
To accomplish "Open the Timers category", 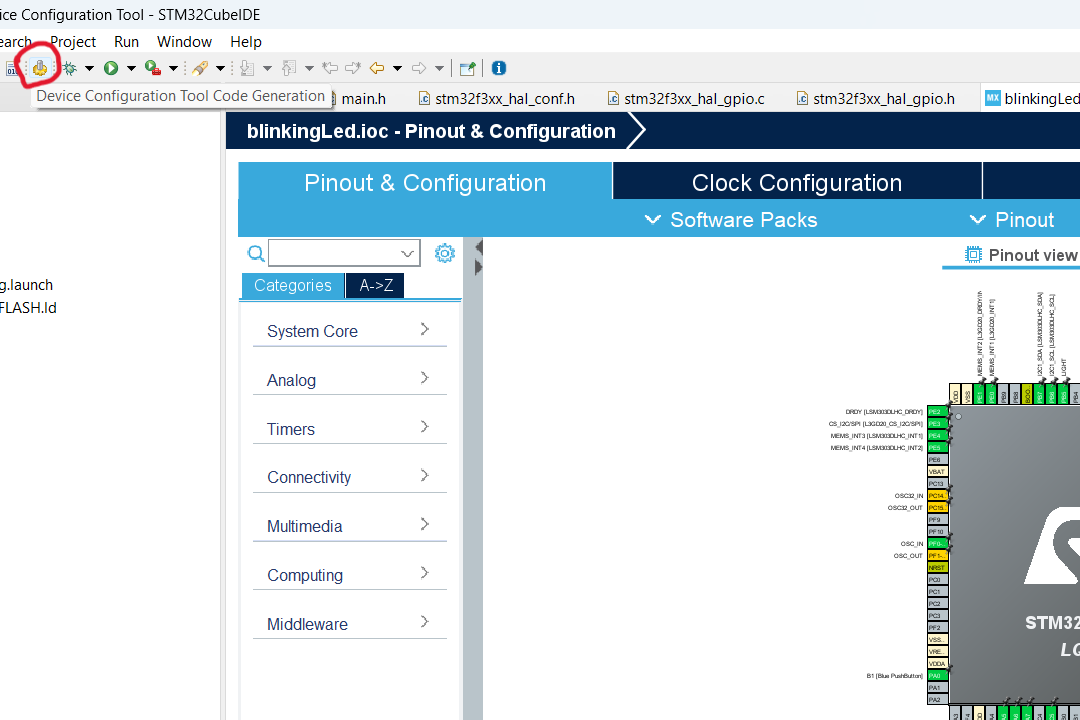I will coord(290,428).
